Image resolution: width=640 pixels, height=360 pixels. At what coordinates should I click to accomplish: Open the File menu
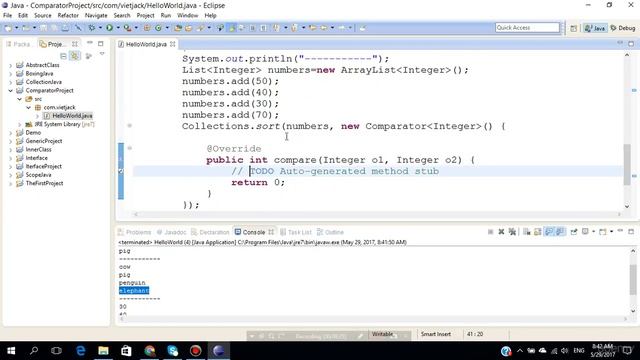pyautogui.click(x=7, y=16)
